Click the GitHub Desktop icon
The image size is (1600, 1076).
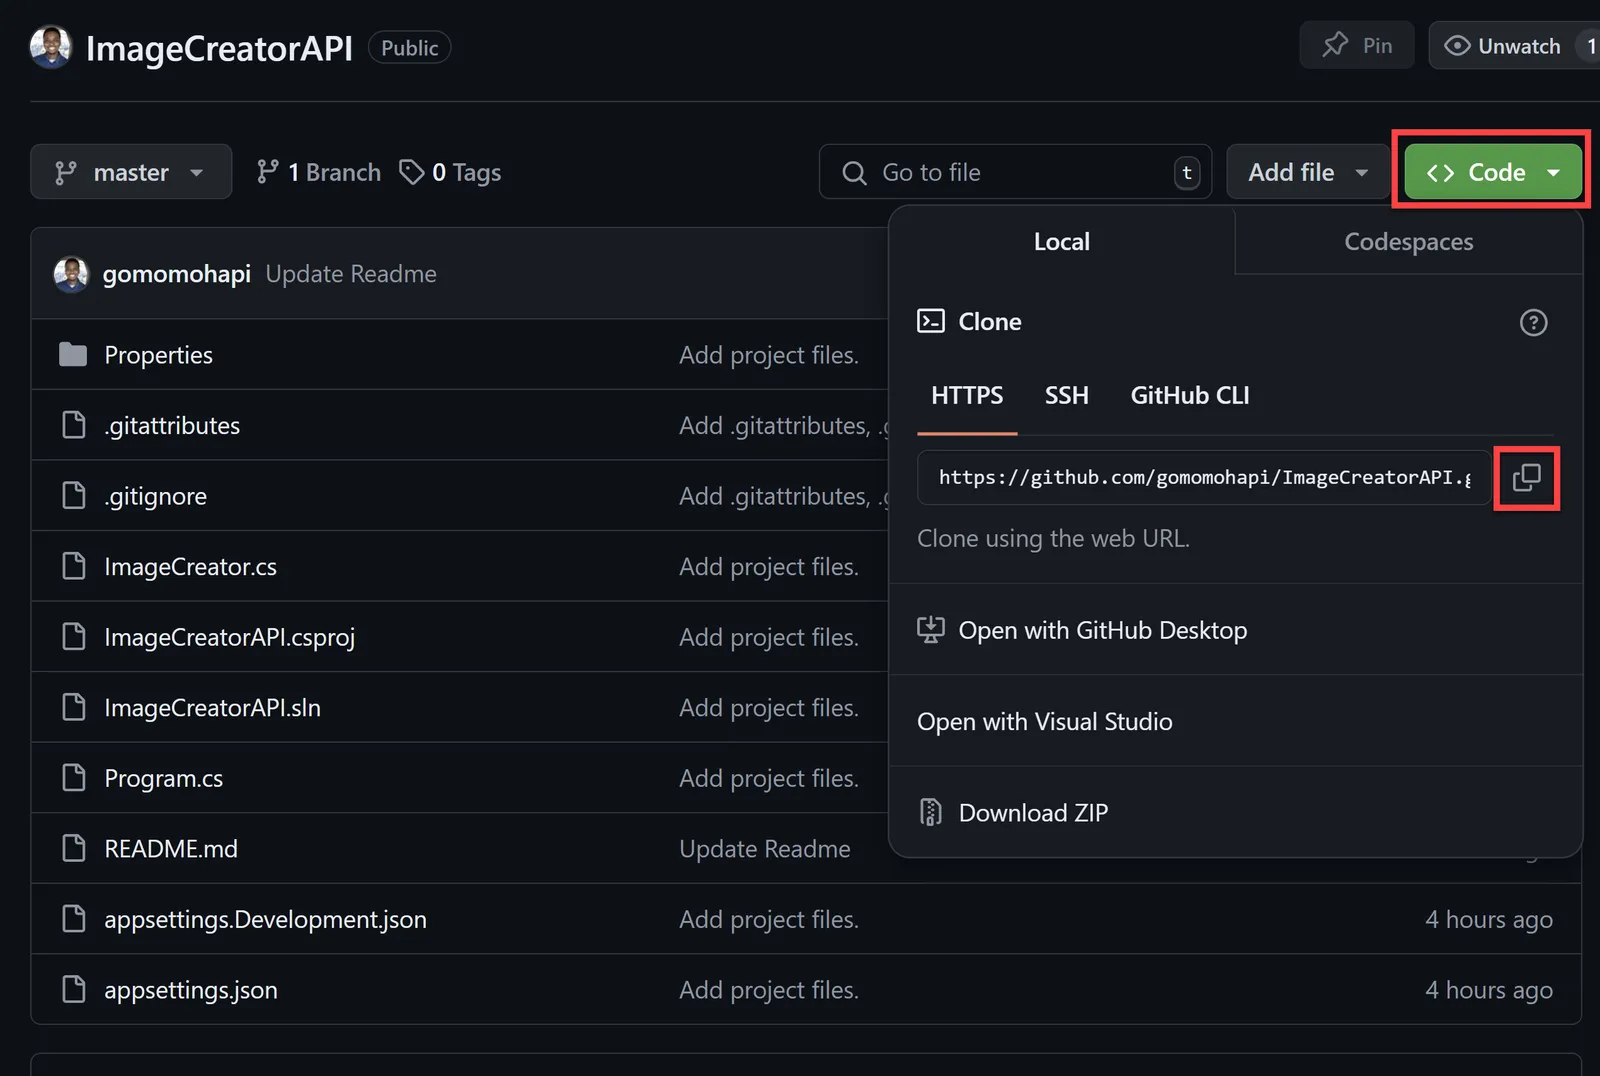[931, 630]
